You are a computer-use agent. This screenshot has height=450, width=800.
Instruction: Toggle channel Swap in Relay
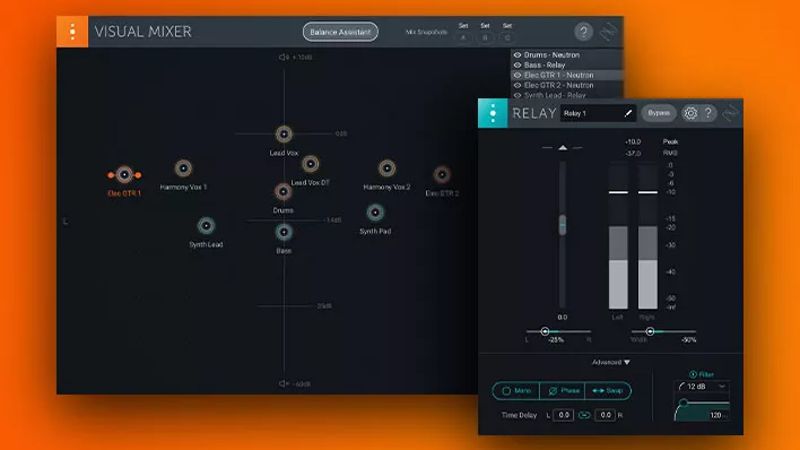[x=608, y=391]
